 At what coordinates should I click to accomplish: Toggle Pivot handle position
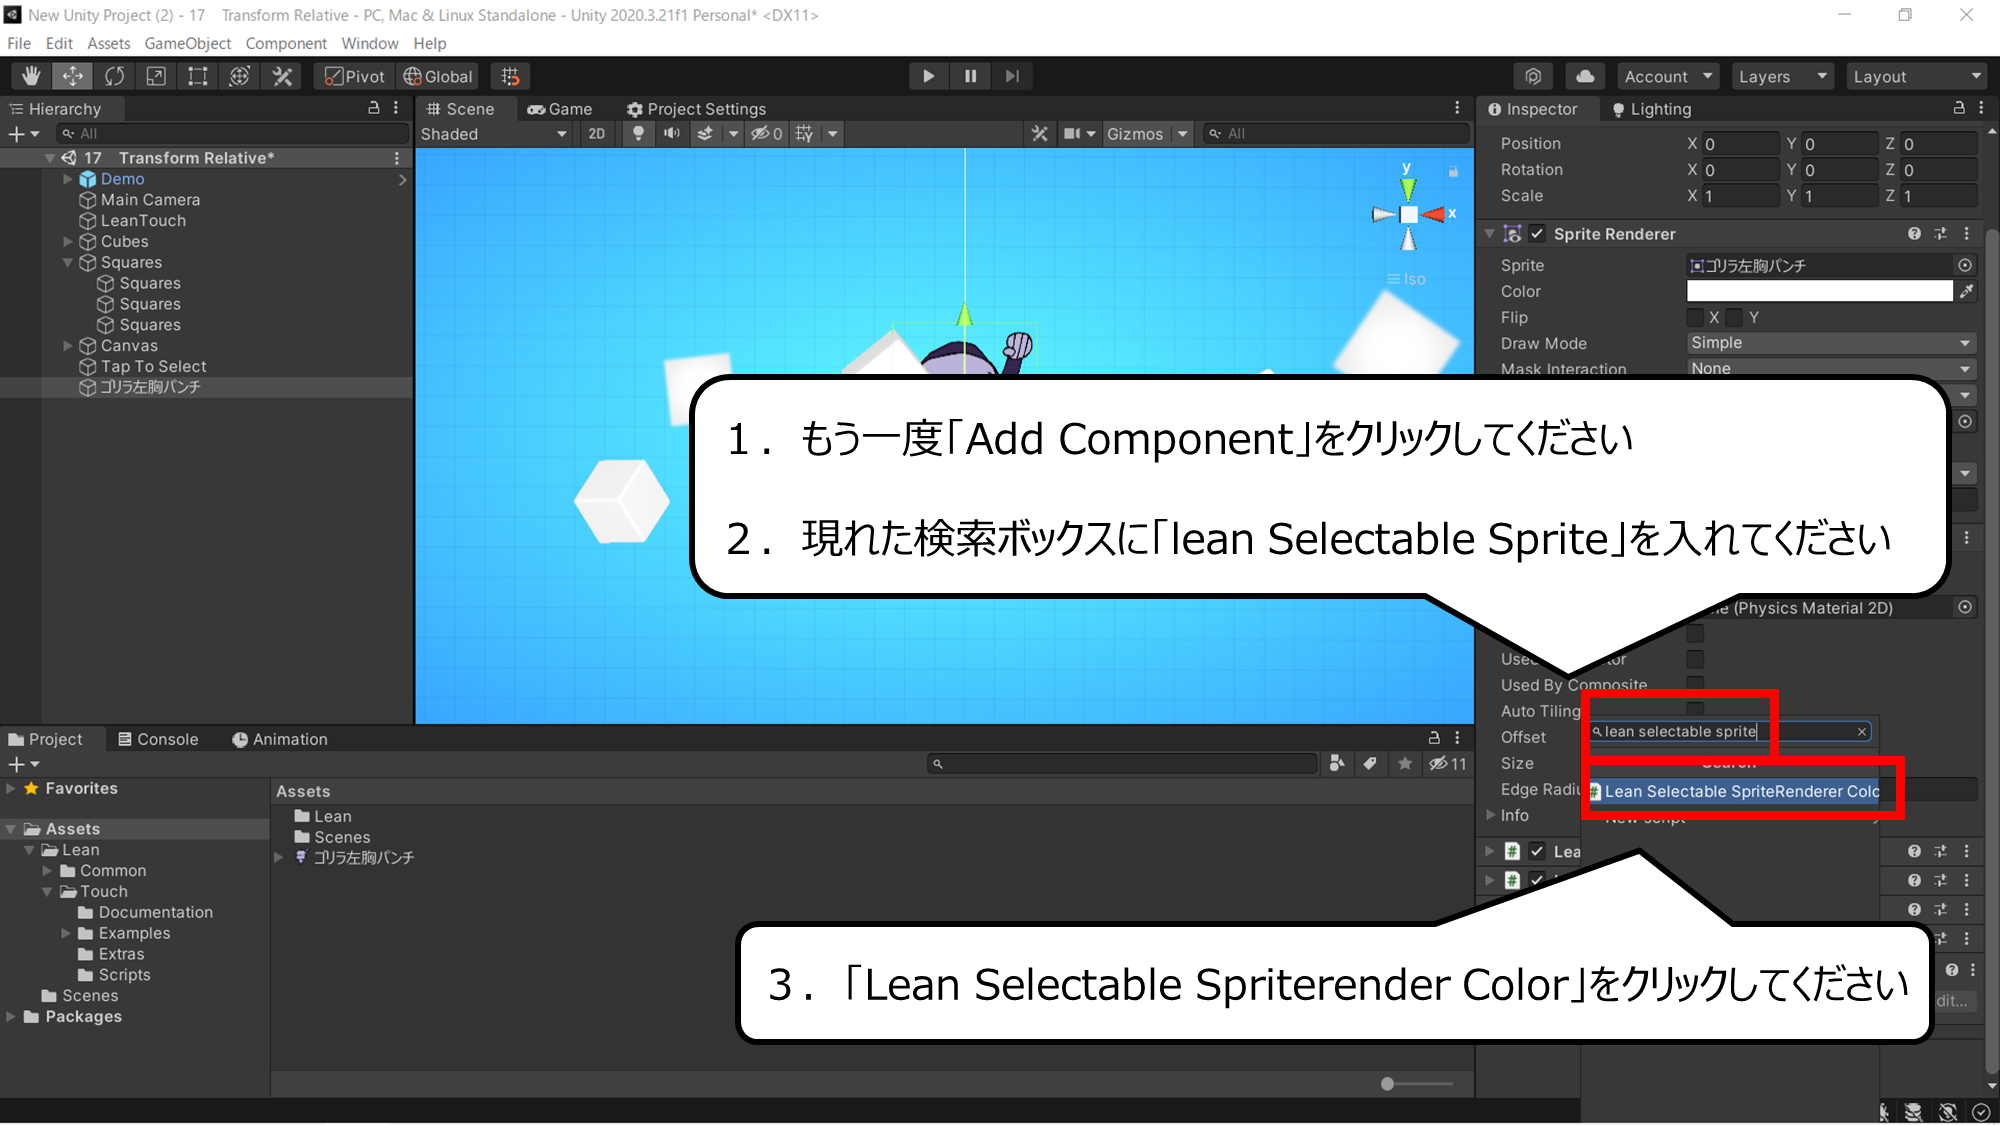(x=355, y=76)
